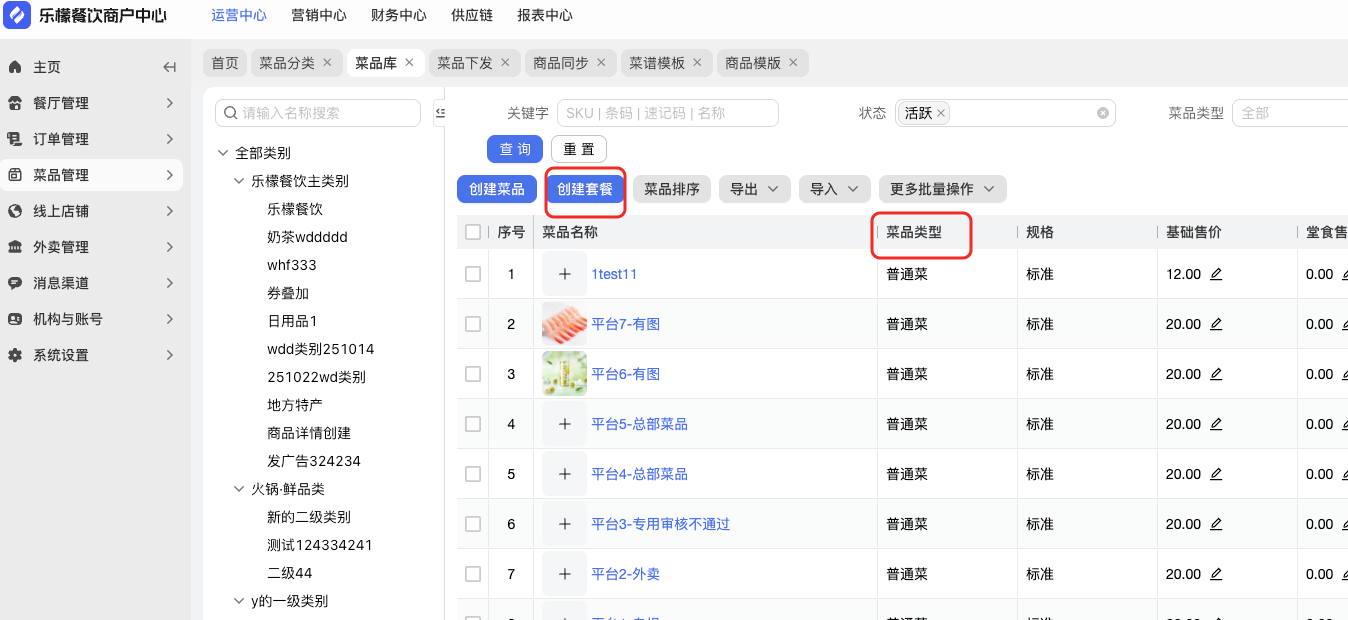Select the checkbox for row 1 1test11

[473, 274]
